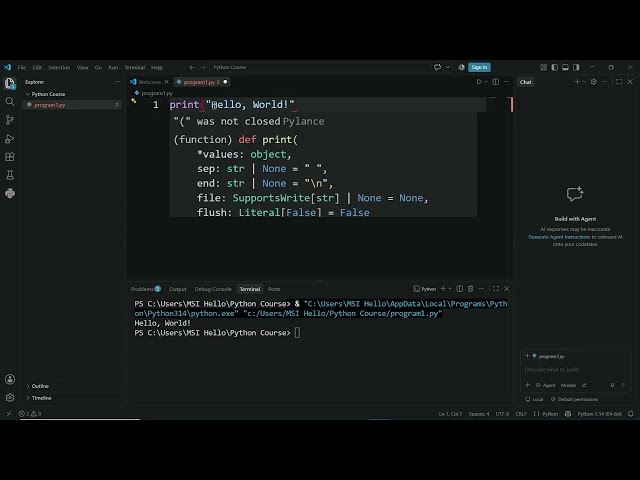Split the editor to the right
640x480 pixels.
(496, 82)
